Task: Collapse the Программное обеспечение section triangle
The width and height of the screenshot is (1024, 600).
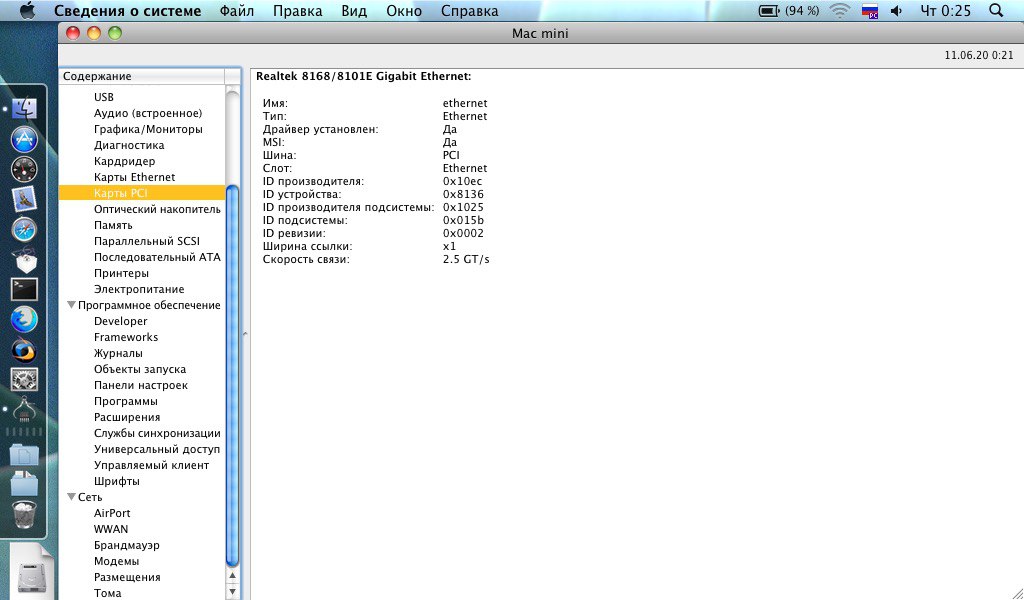Action: 71,305
